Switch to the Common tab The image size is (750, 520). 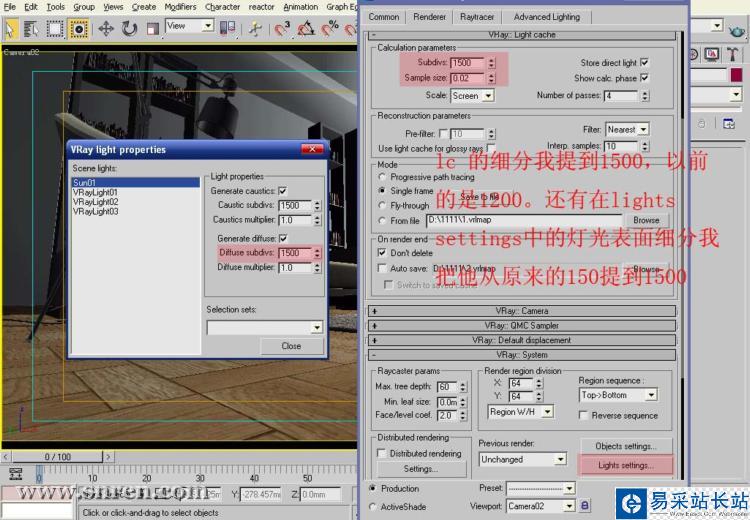384,17
